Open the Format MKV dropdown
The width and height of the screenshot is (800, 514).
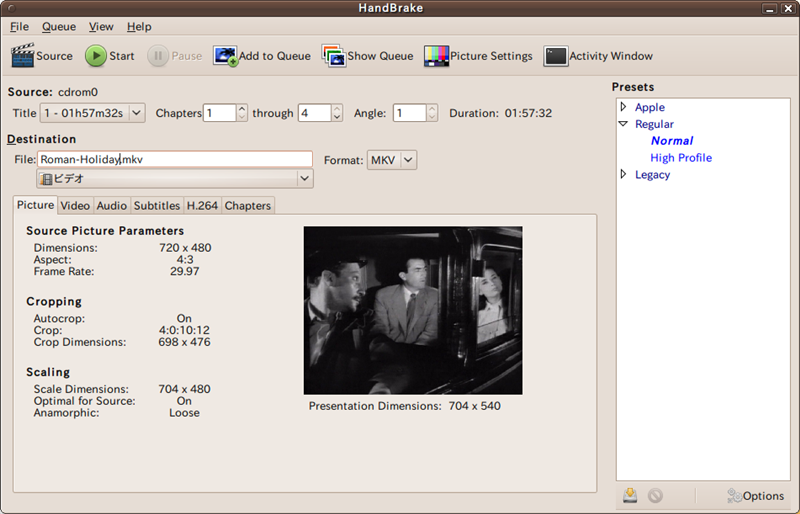coord(392,160)
